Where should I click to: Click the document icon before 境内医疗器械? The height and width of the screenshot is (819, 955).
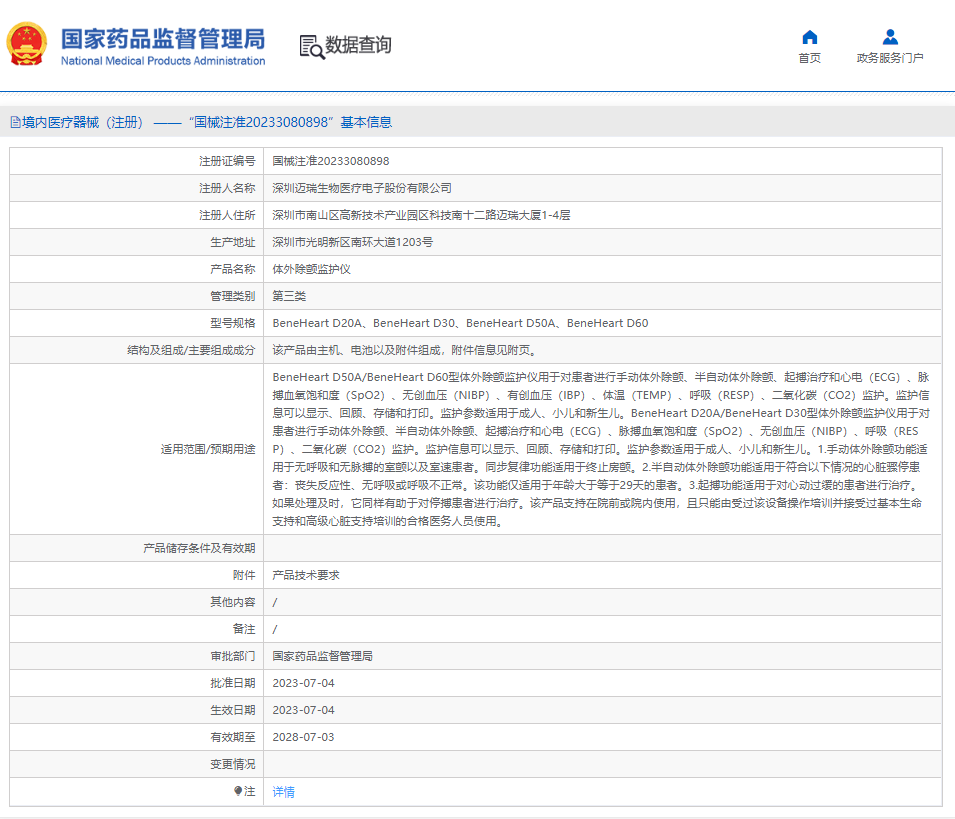coord(15,122)
